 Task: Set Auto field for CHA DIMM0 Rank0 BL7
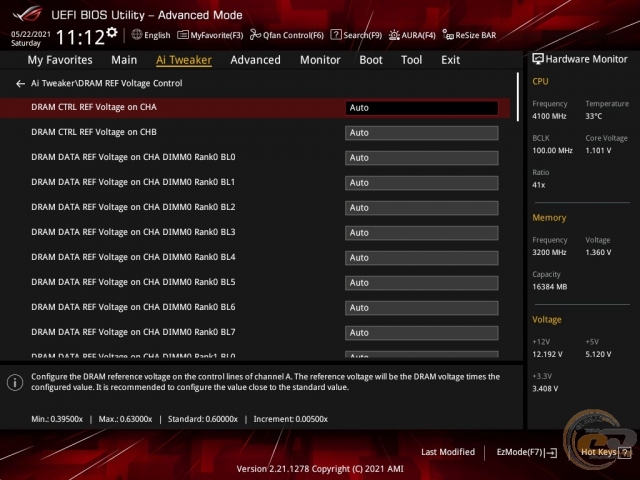pos(422,333)
